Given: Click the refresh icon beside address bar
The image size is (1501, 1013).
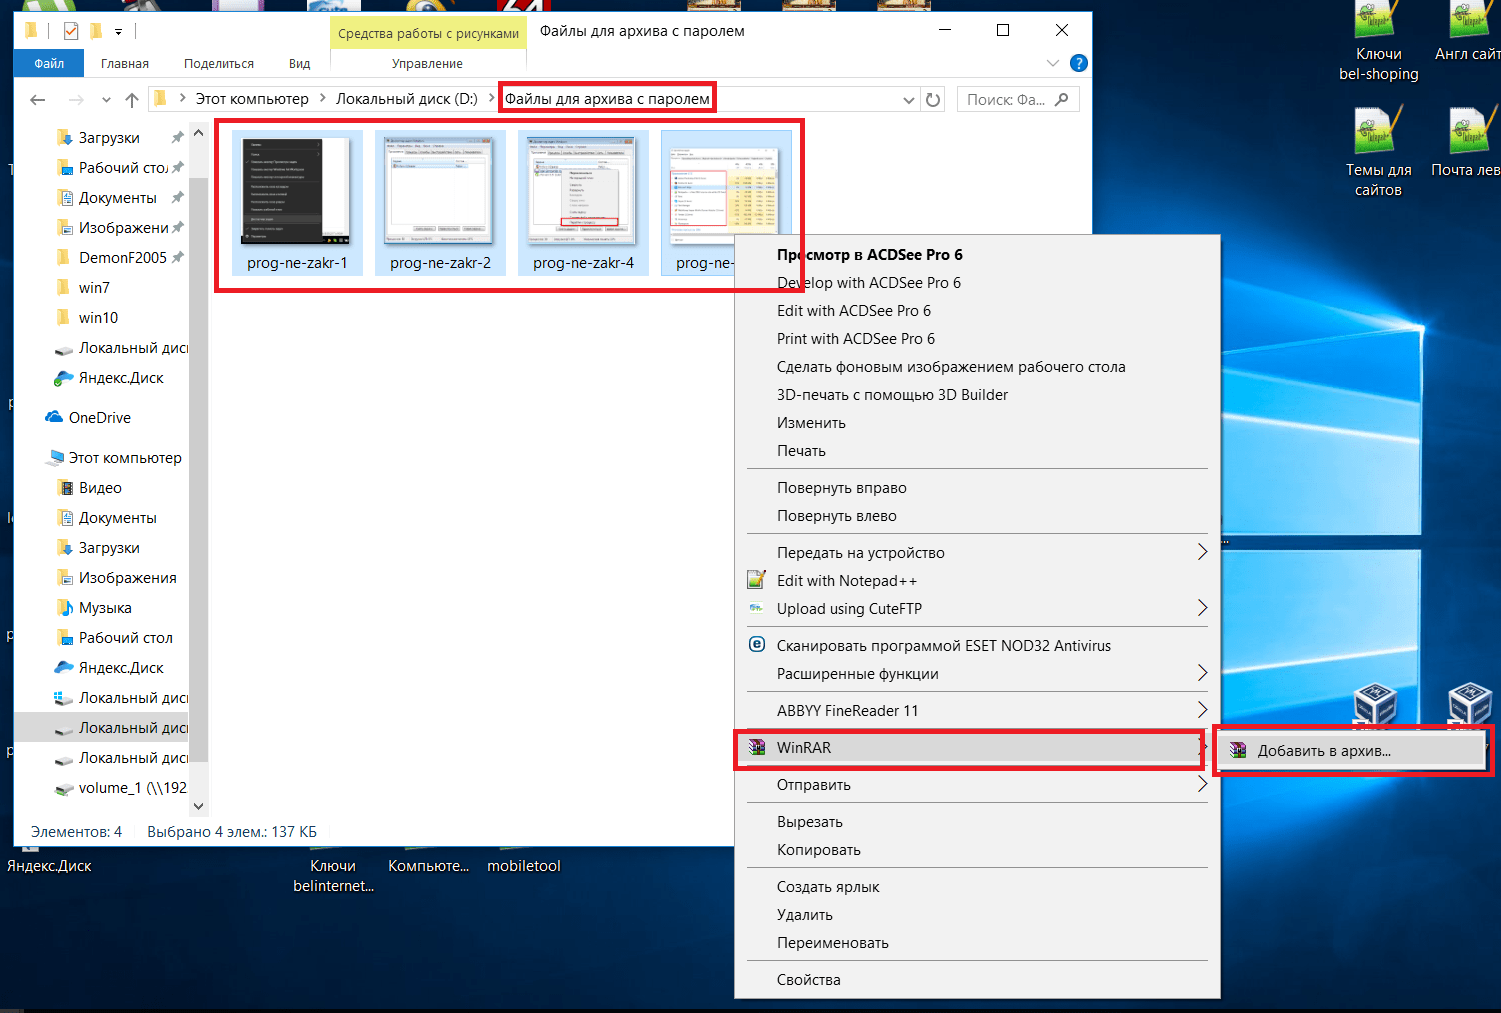Looking at the screenshot, I should 933,99.
